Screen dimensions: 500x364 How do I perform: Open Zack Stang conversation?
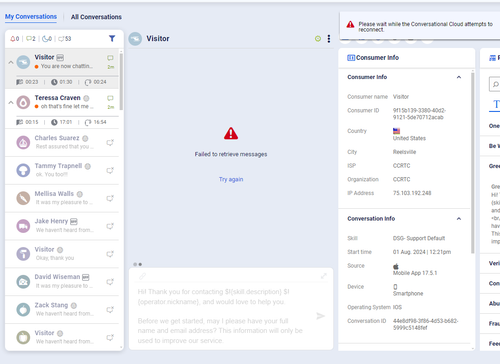(62, 310)
